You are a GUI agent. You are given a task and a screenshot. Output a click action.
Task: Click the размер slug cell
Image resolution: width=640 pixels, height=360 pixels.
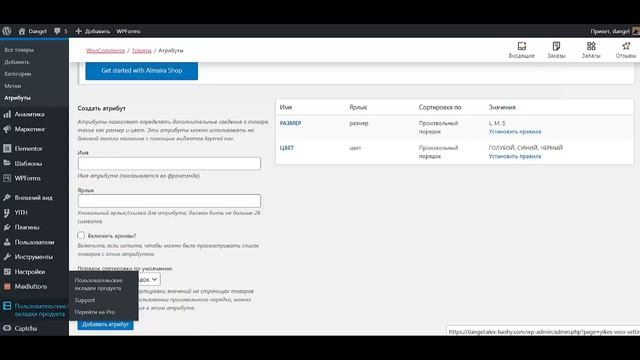pyautogui.click(x=359, y=123)
